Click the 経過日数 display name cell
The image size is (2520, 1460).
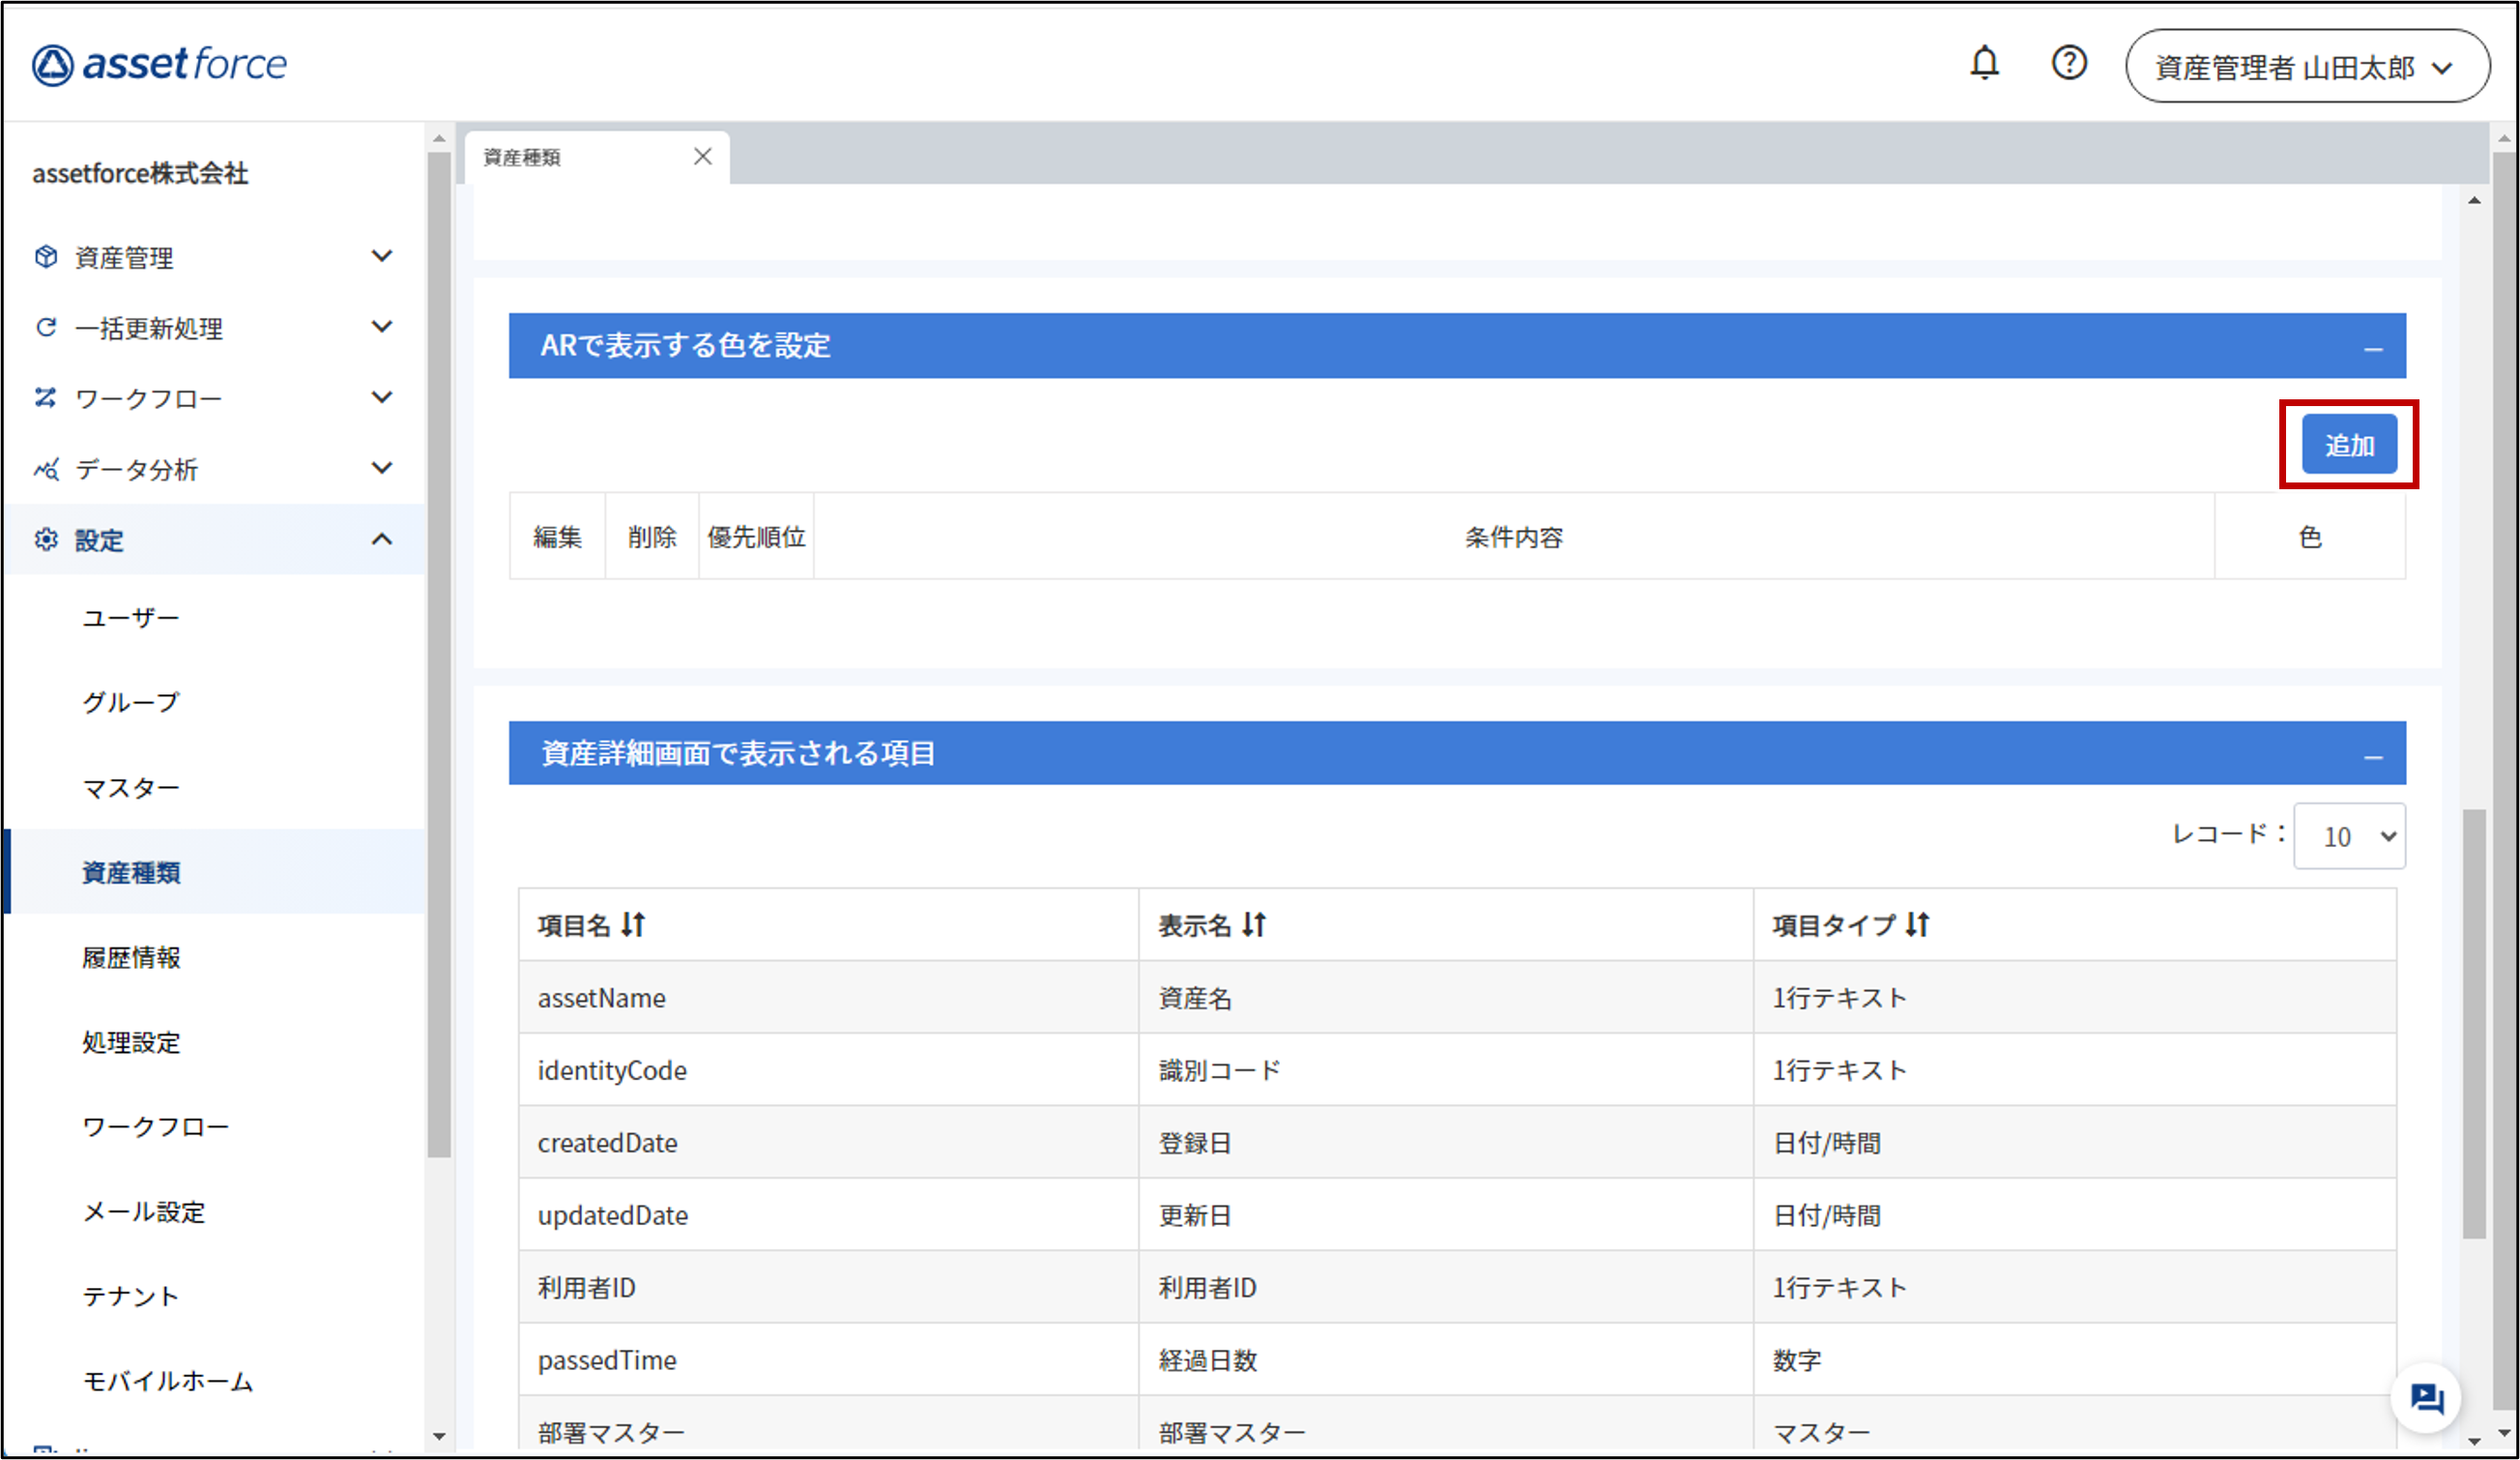click(1446, 1360)
